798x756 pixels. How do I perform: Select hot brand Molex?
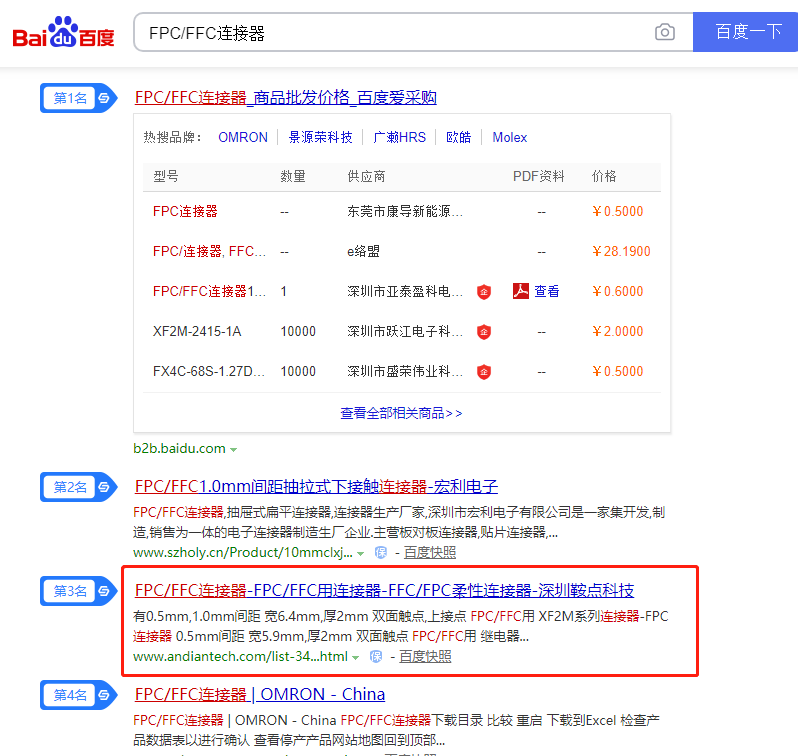(509, 137)
